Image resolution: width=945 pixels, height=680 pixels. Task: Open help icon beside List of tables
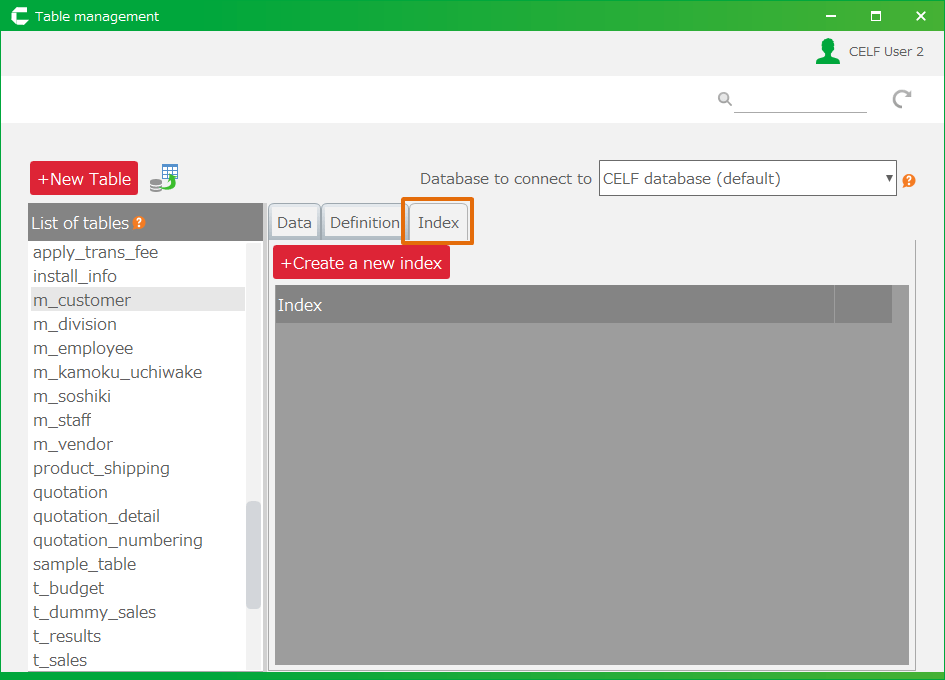pyautogui.click(x=140, y=223)
